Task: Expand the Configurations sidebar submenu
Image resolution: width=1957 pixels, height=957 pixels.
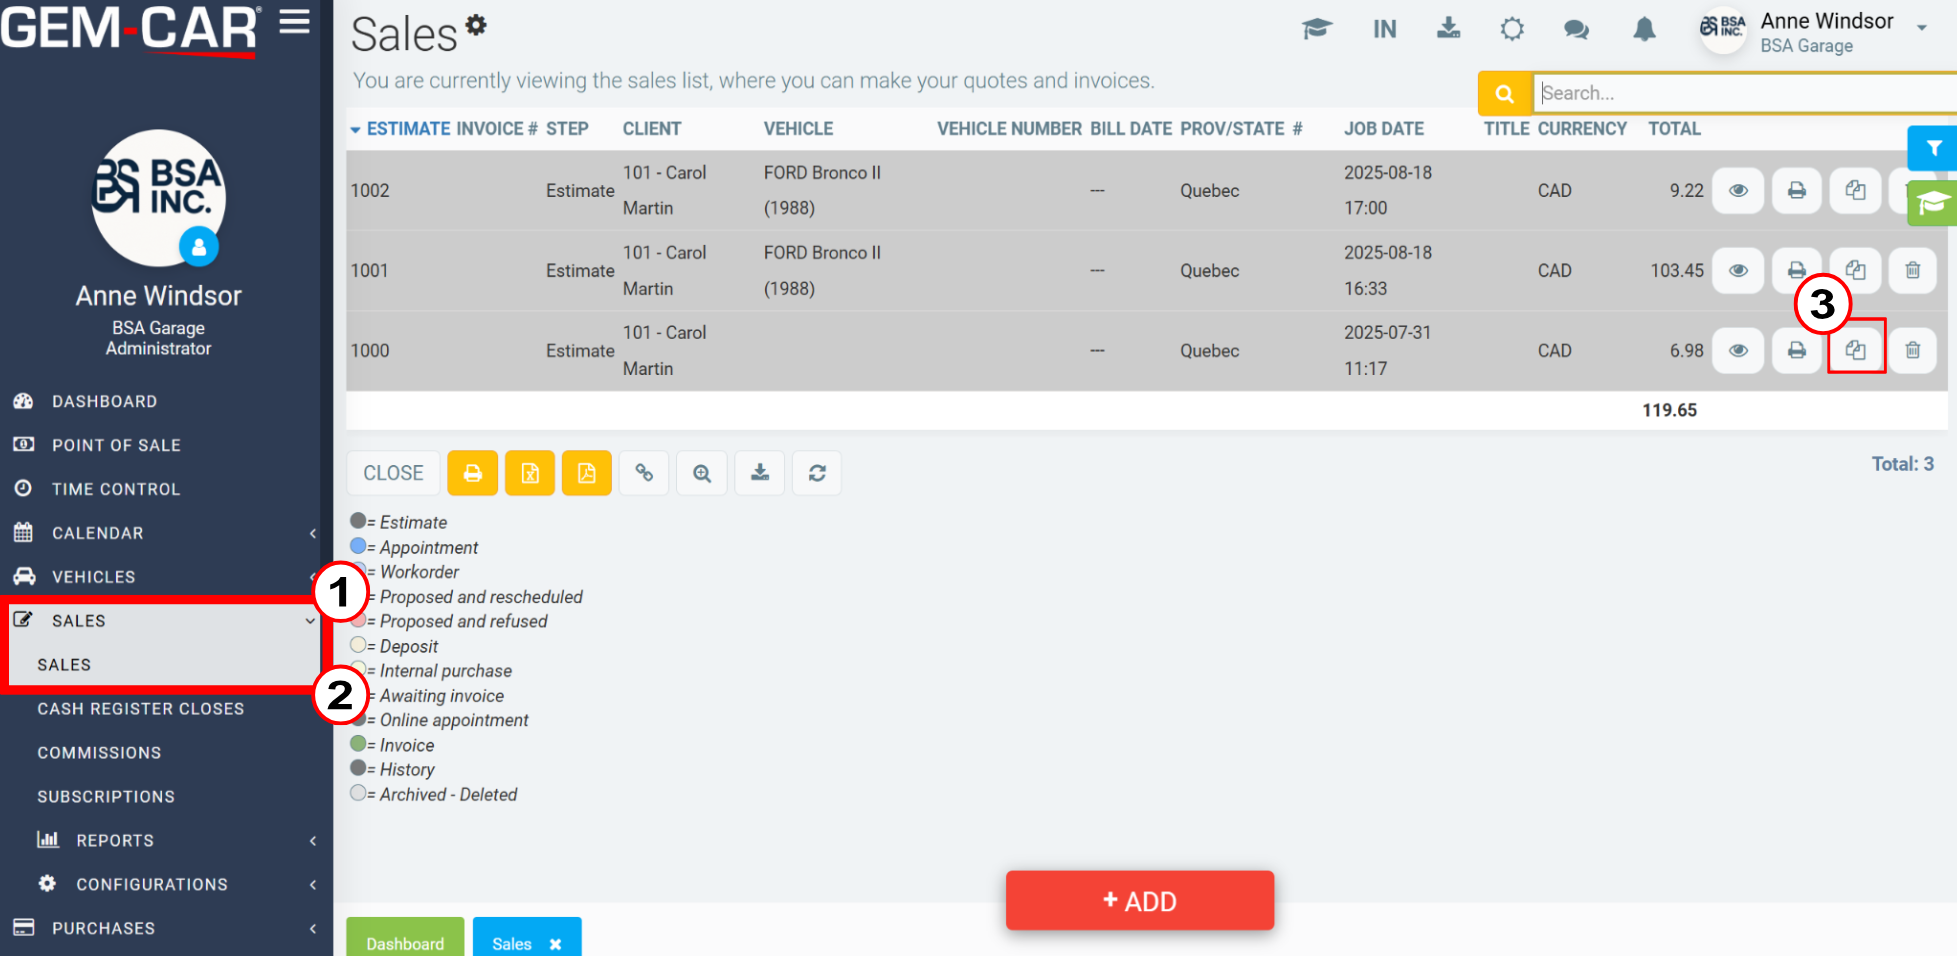Action: (160, 885)
